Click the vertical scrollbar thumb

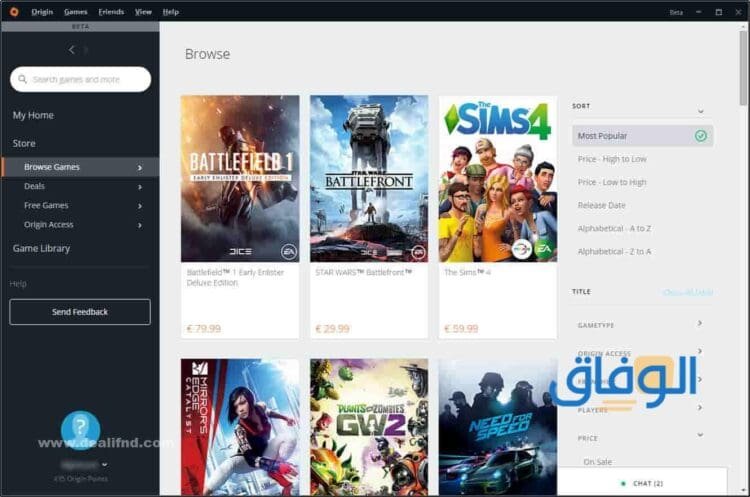[x=743, y=67]
